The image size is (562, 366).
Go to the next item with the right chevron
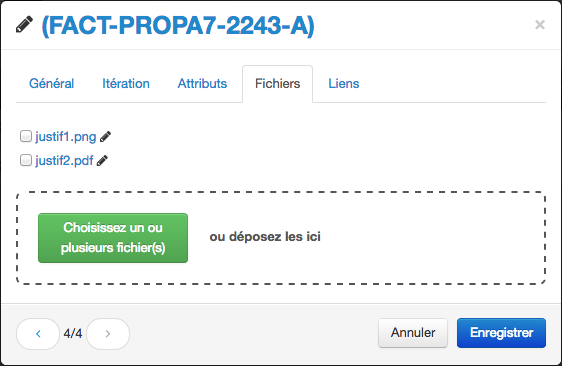click(x=108, y=334)
